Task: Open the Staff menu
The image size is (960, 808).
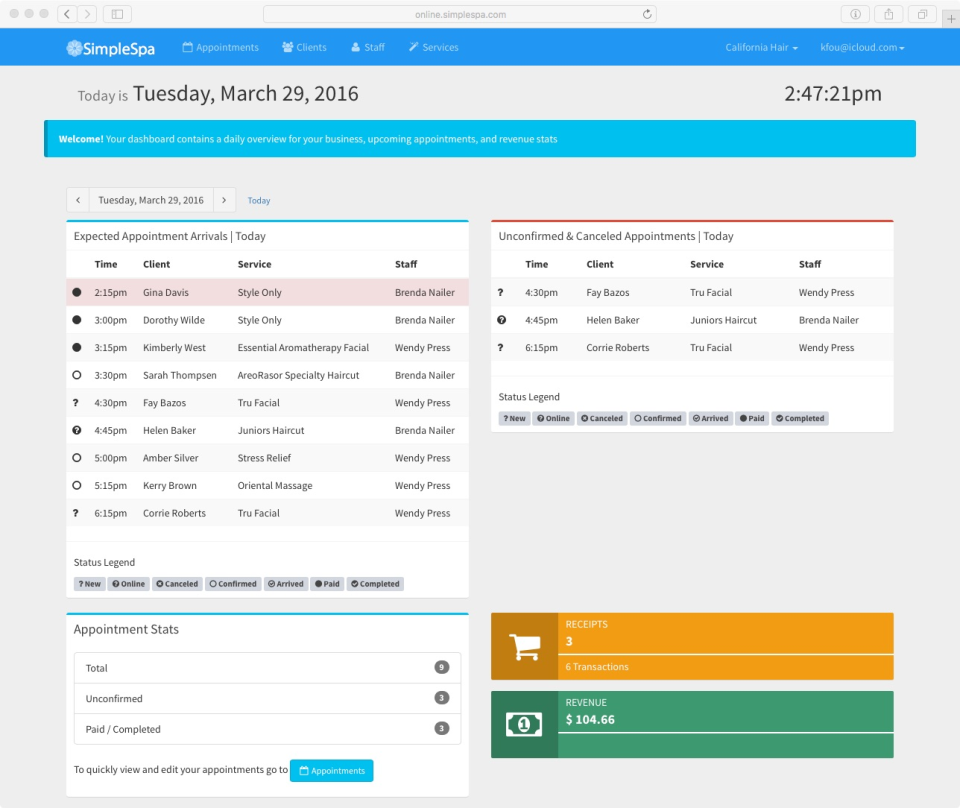Action: (368, 47)
